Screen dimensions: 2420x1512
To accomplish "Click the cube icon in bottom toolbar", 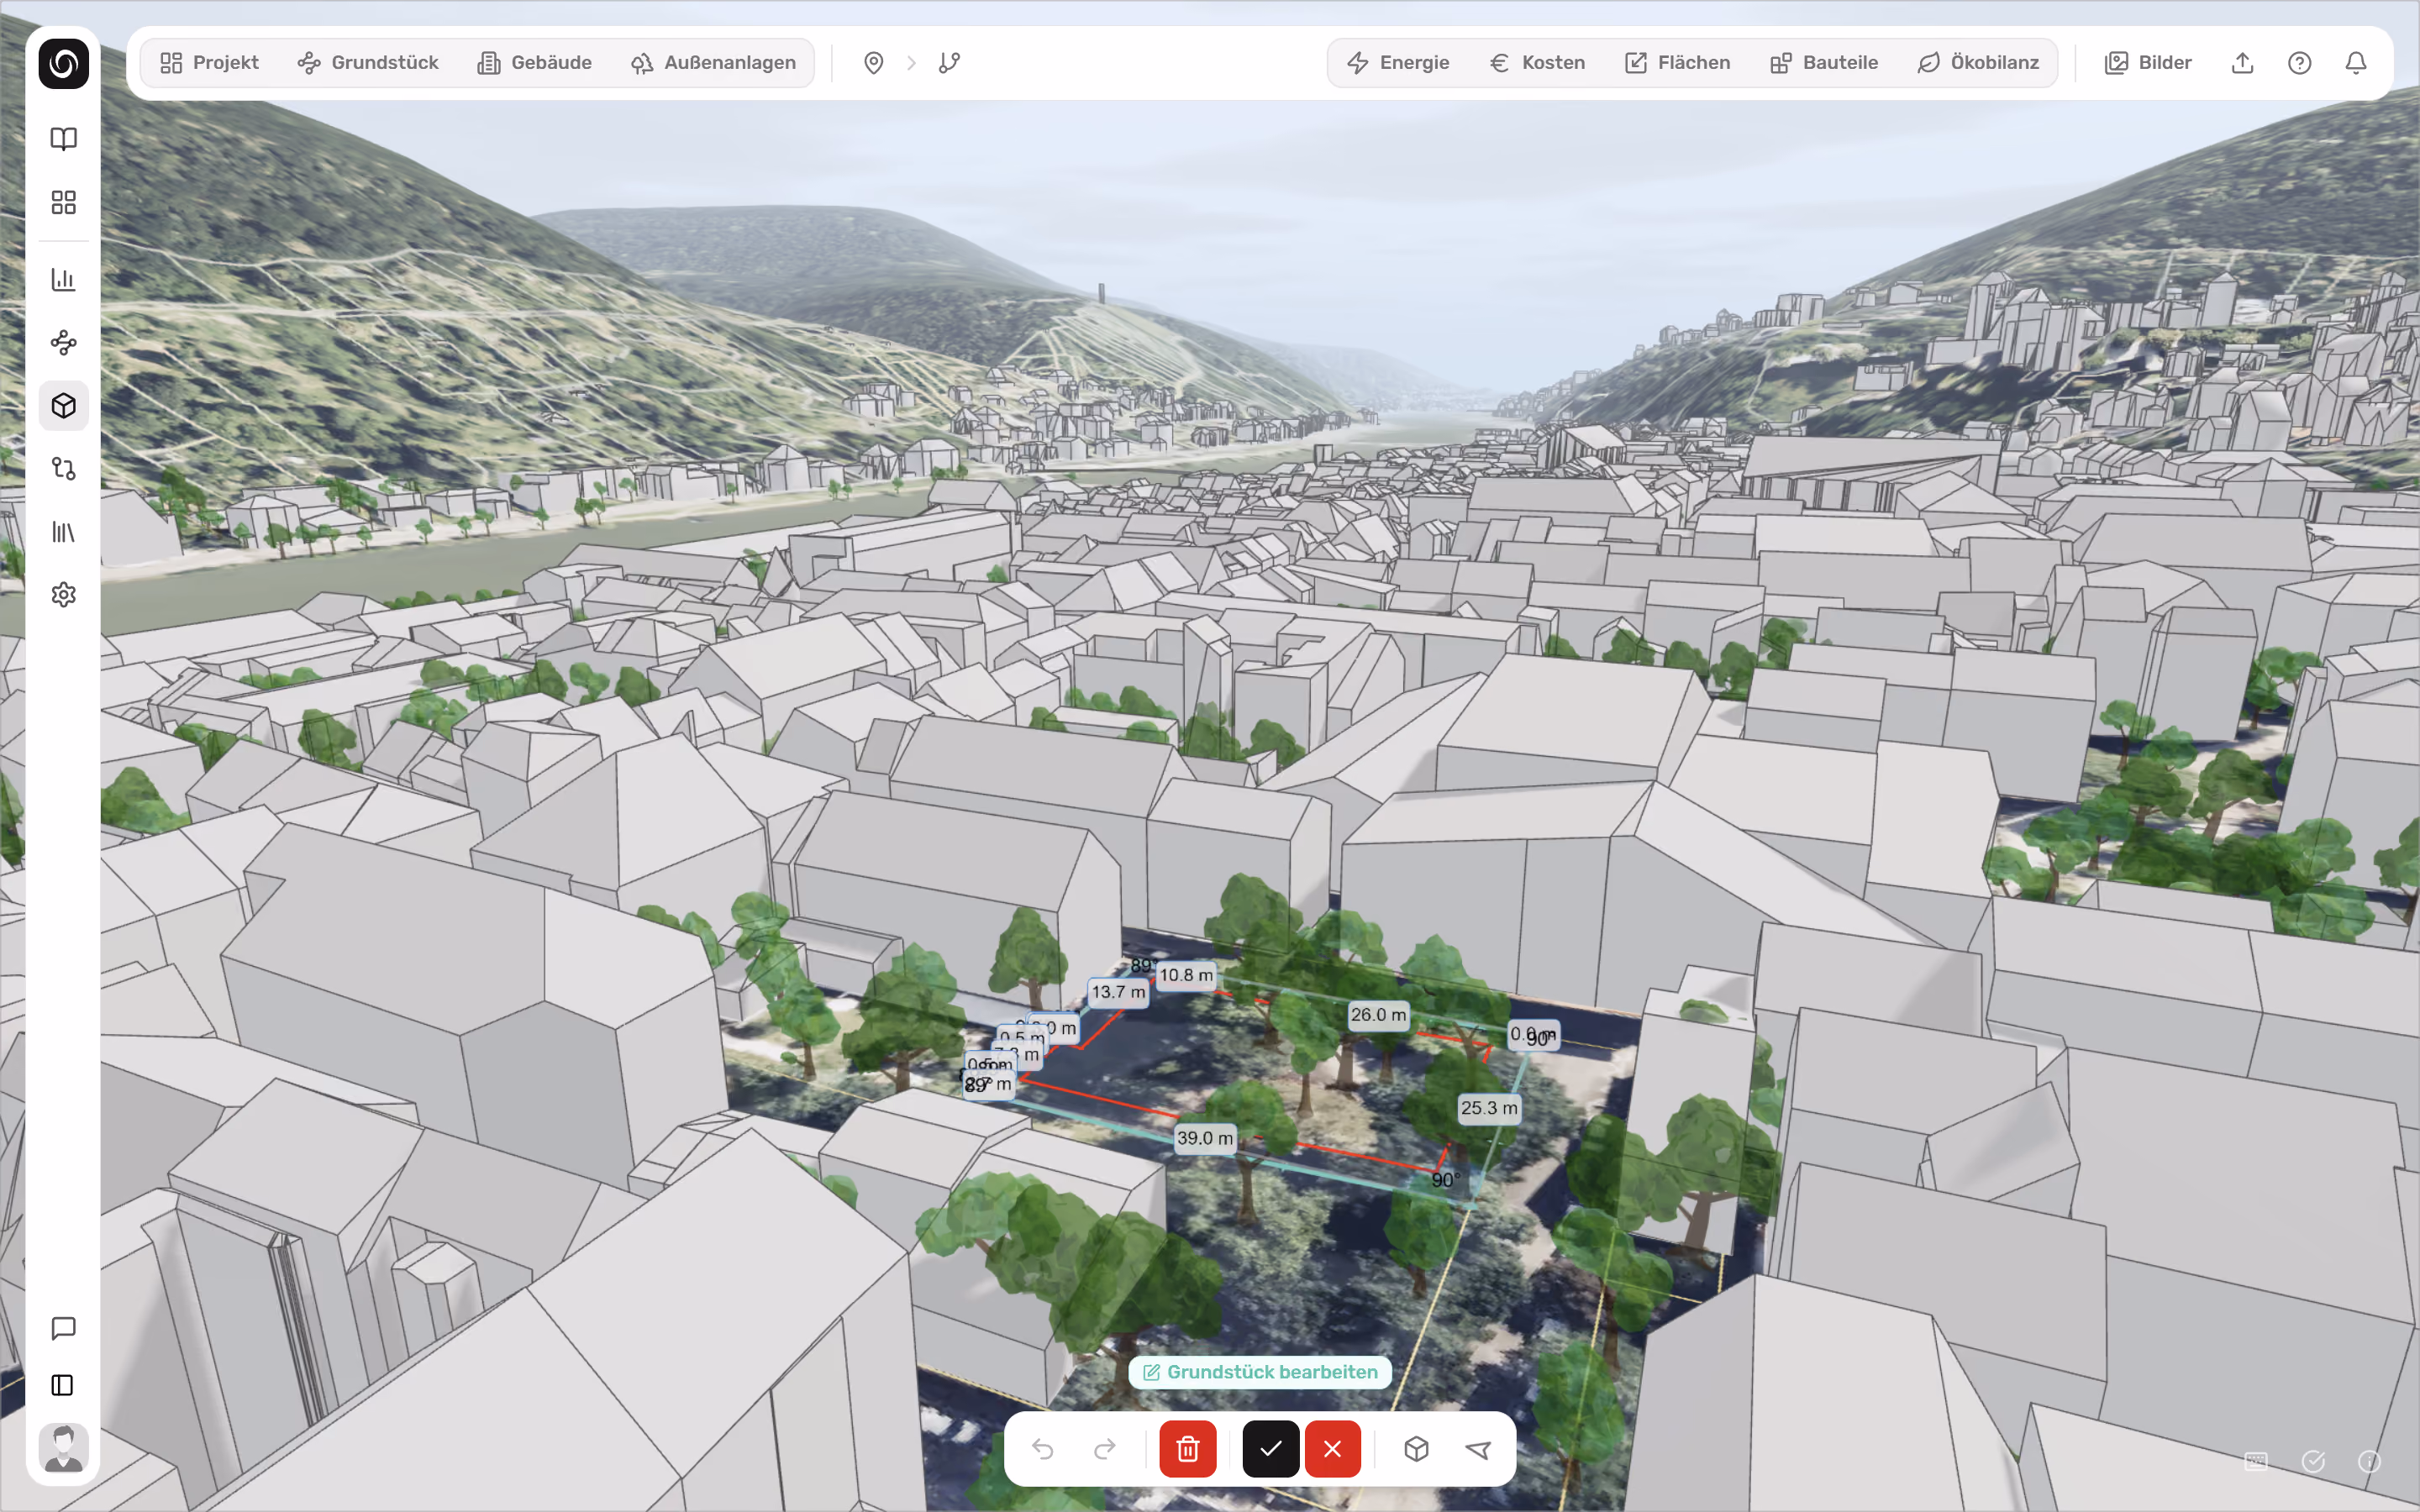I will tap(1416, 1449).
